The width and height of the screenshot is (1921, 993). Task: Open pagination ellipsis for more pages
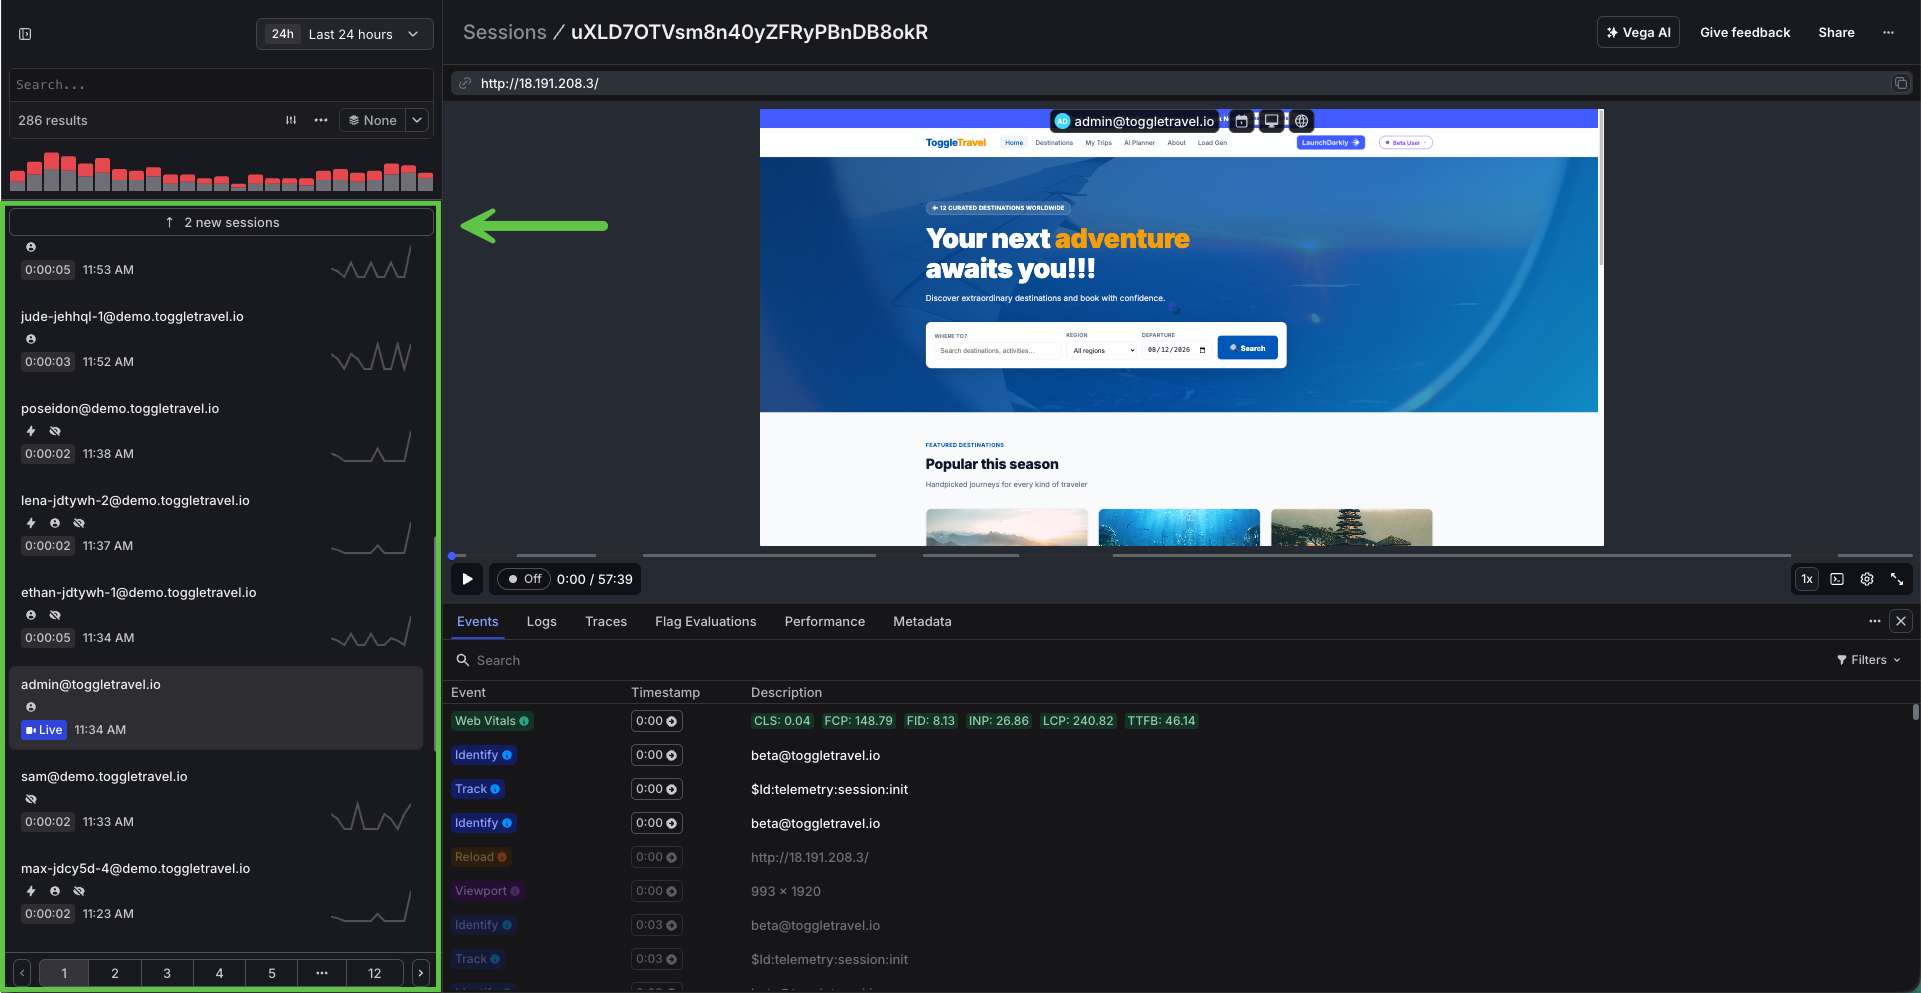tap(322, 973)
